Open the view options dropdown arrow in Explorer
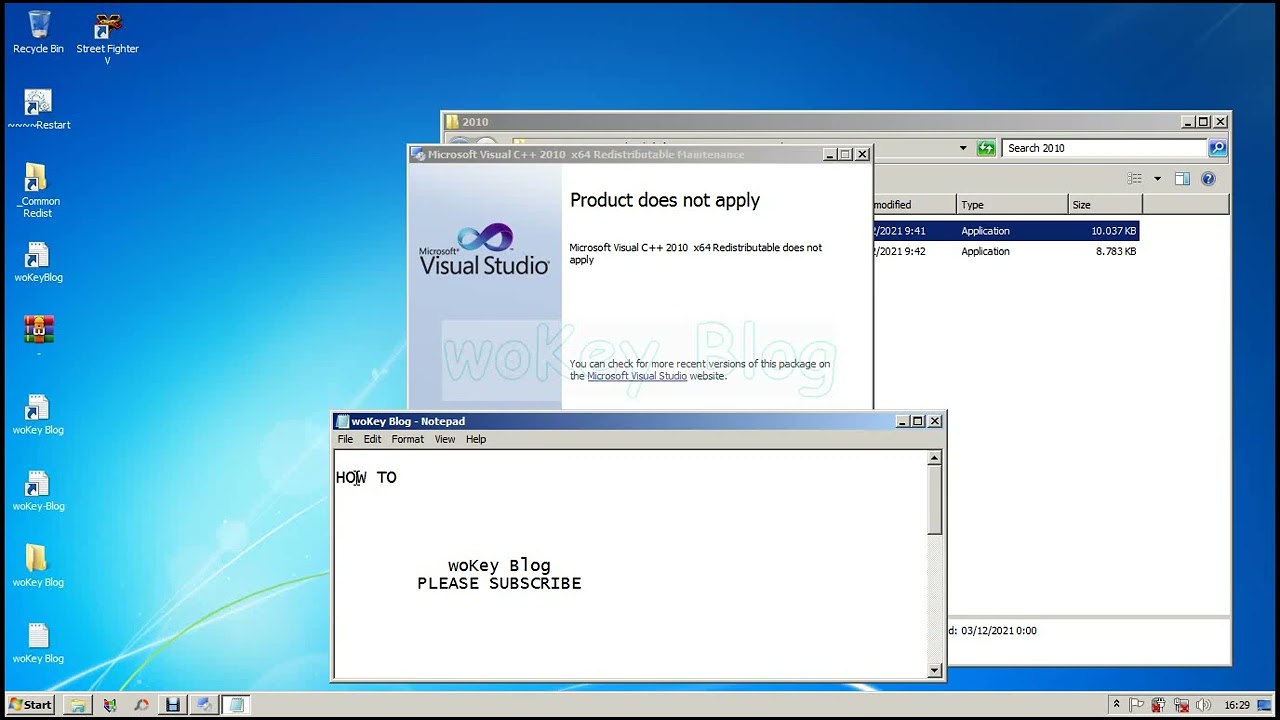The width and height of the screenshot is (1280, 720). pos(1157,179)
